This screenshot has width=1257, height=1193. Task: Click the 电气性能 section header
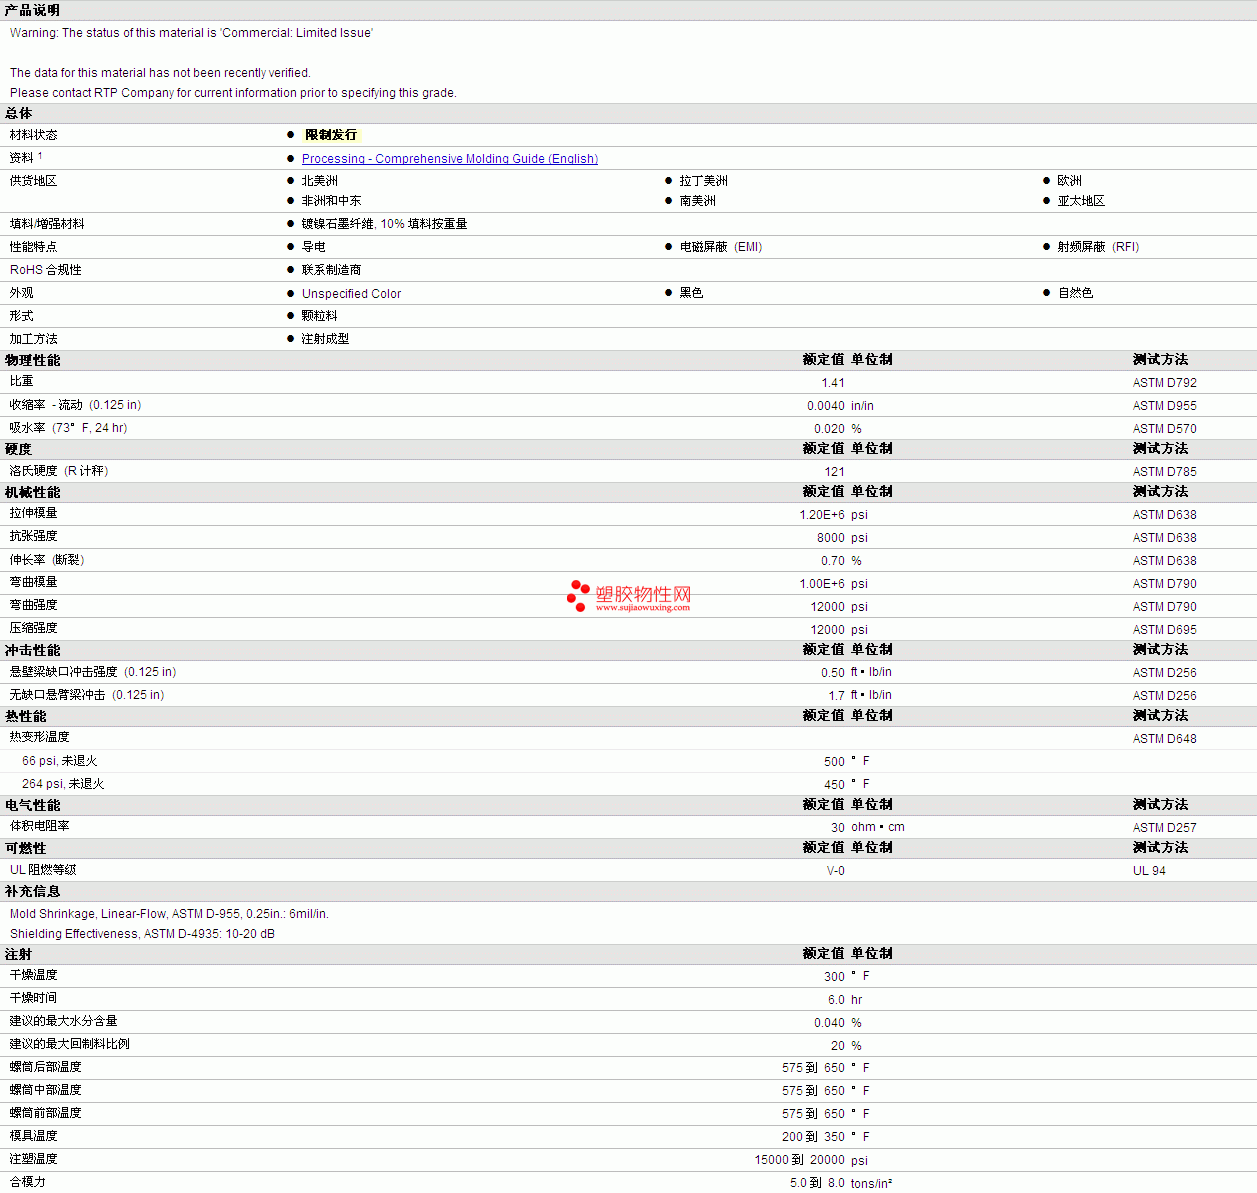coord(32,805)
